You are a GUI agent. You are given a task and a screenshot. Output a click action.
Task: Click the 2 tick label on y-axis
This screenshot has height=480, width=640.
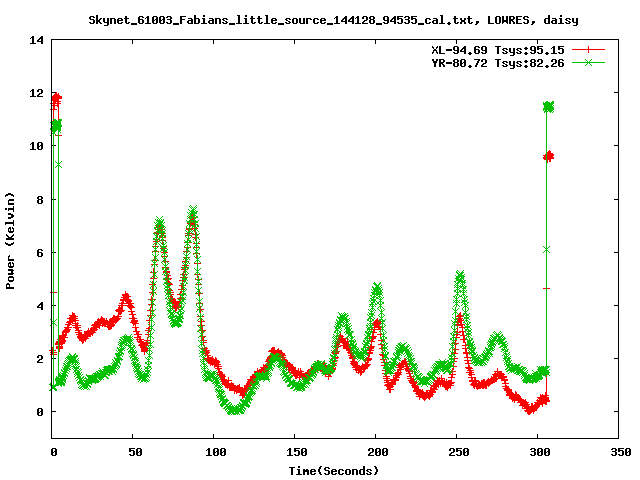click(x=40, y=358)
